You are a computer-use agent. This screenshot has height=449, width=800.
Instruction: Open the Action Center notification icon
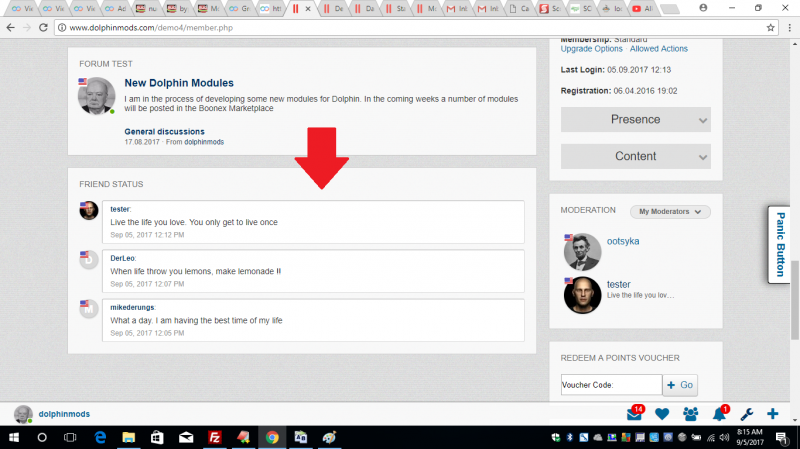tap(781, 437)
